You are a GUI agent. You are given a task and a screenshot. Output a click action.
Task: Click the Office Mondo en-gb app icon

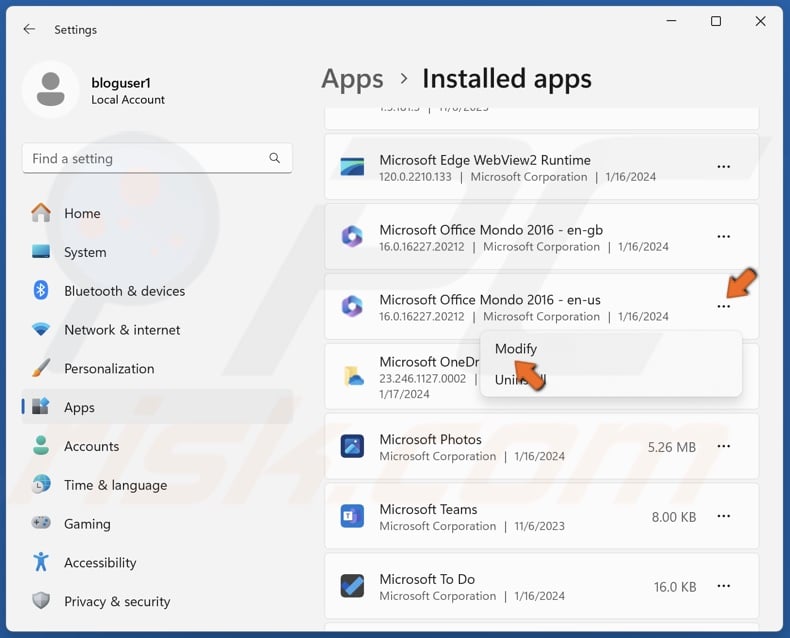[x=352, y=236]
